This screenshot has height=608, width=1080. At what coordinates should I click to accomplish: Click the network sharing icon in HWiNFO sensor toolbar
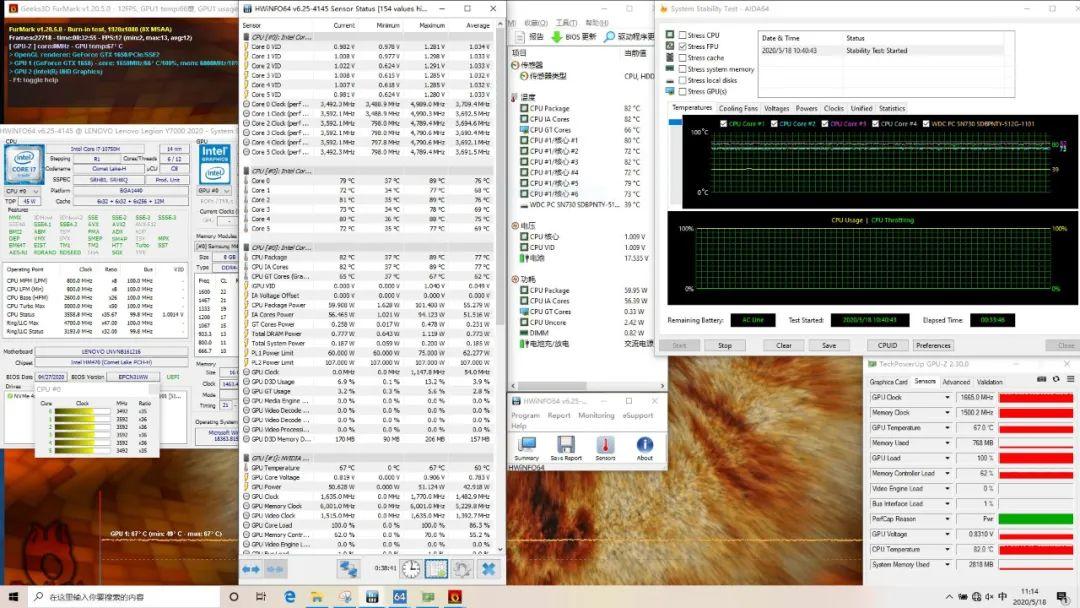[x=349, y=569]
